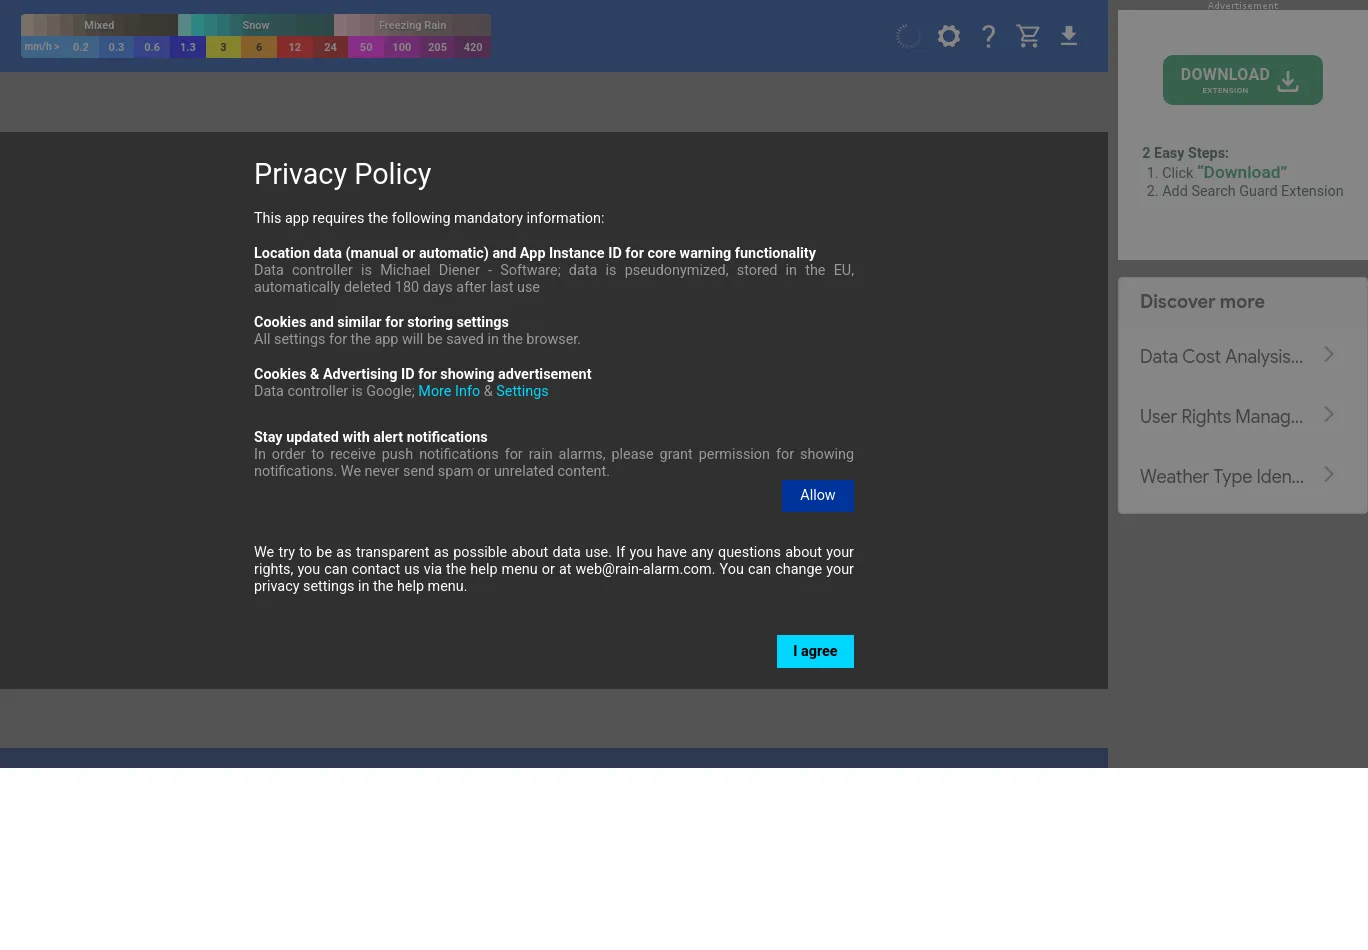Image resolution: width=1368 pixels, height=950 pixels.
Task: Click the loading spinner icon
Action: click(x=908, y=37)
